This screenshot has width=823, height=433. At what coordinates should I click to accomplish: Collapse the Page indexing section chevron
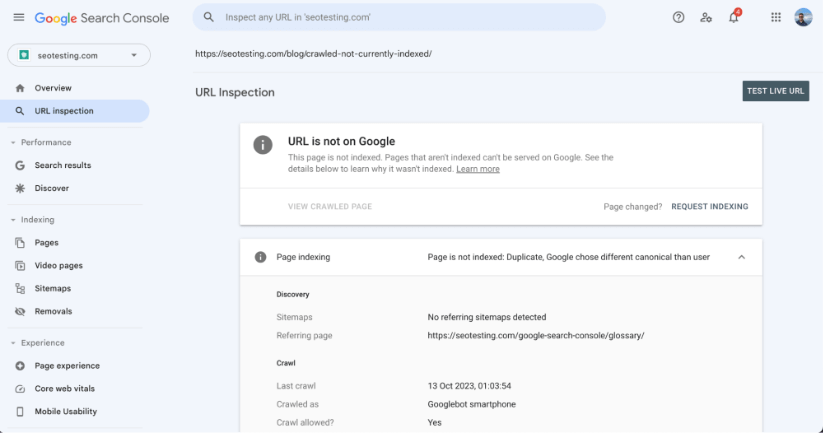tap(741, 257)
